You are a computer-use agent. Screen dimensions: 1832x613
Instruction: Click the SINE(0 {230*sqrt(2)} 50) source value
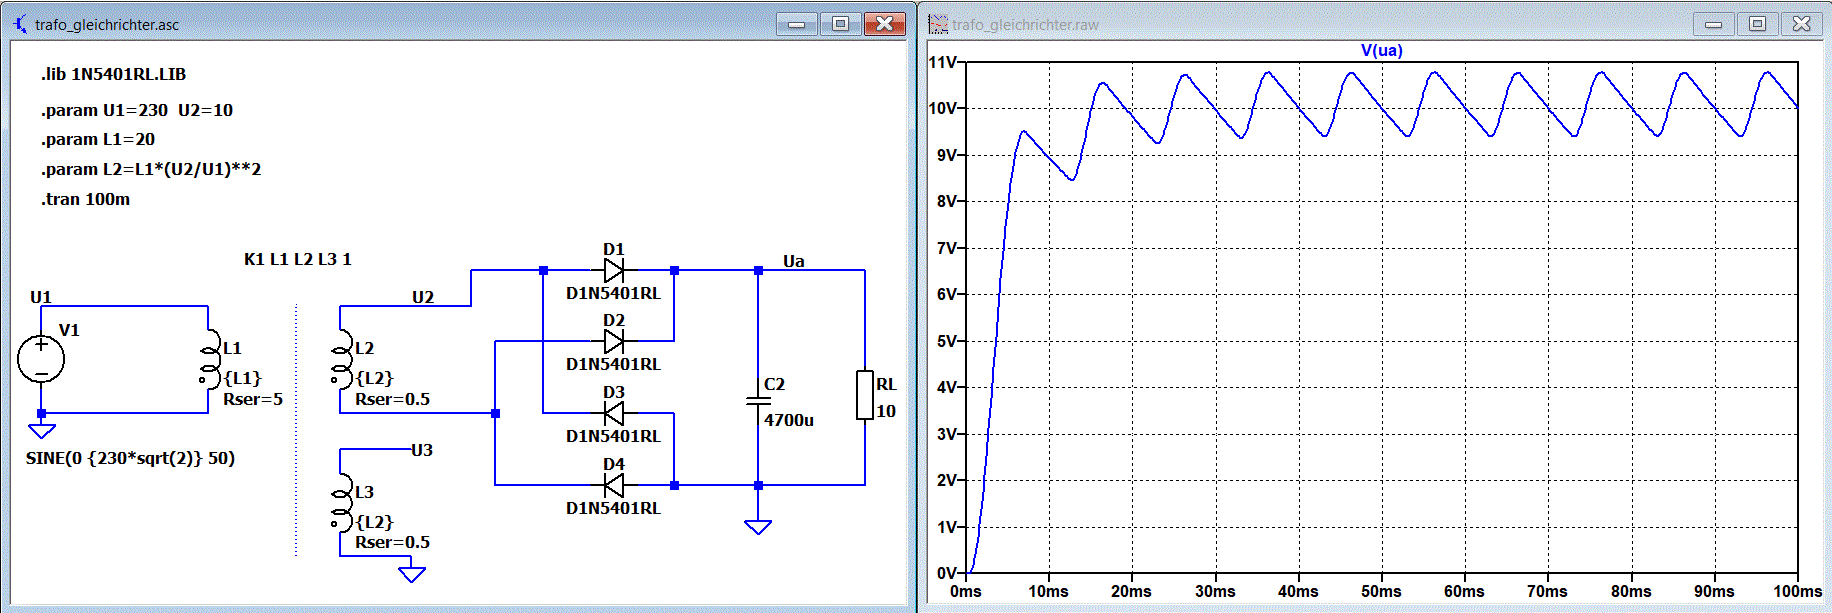130,458
